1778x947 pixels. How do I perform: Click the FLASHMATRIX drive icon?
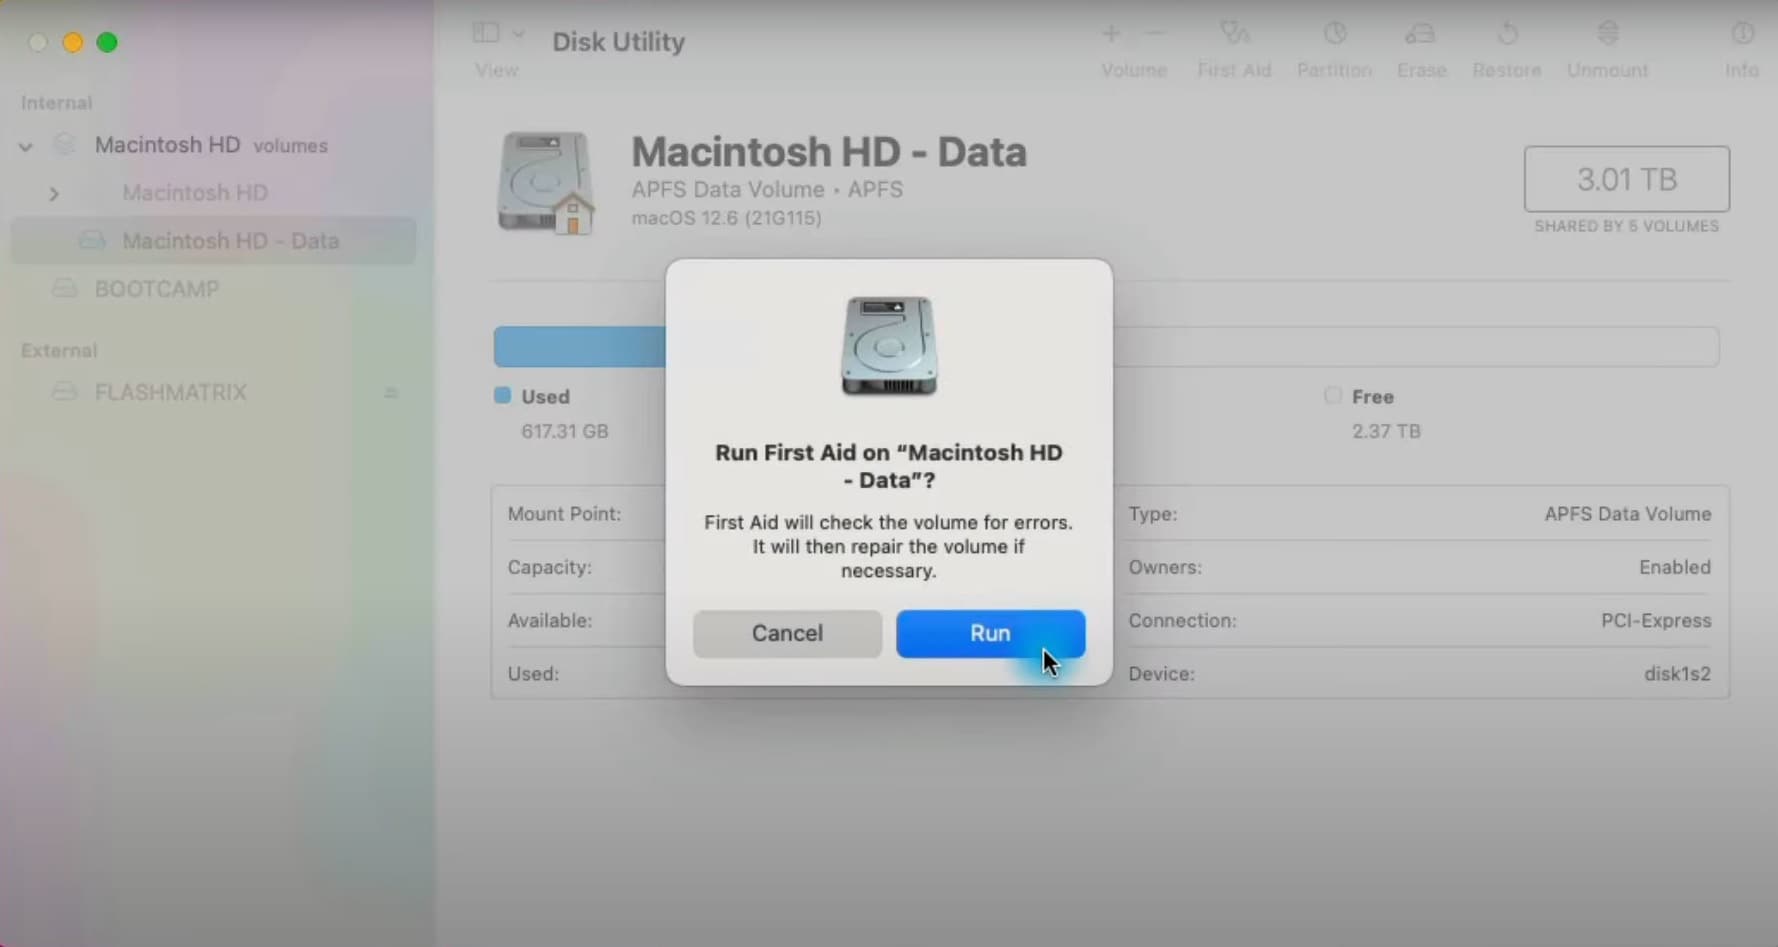(64, 392)
